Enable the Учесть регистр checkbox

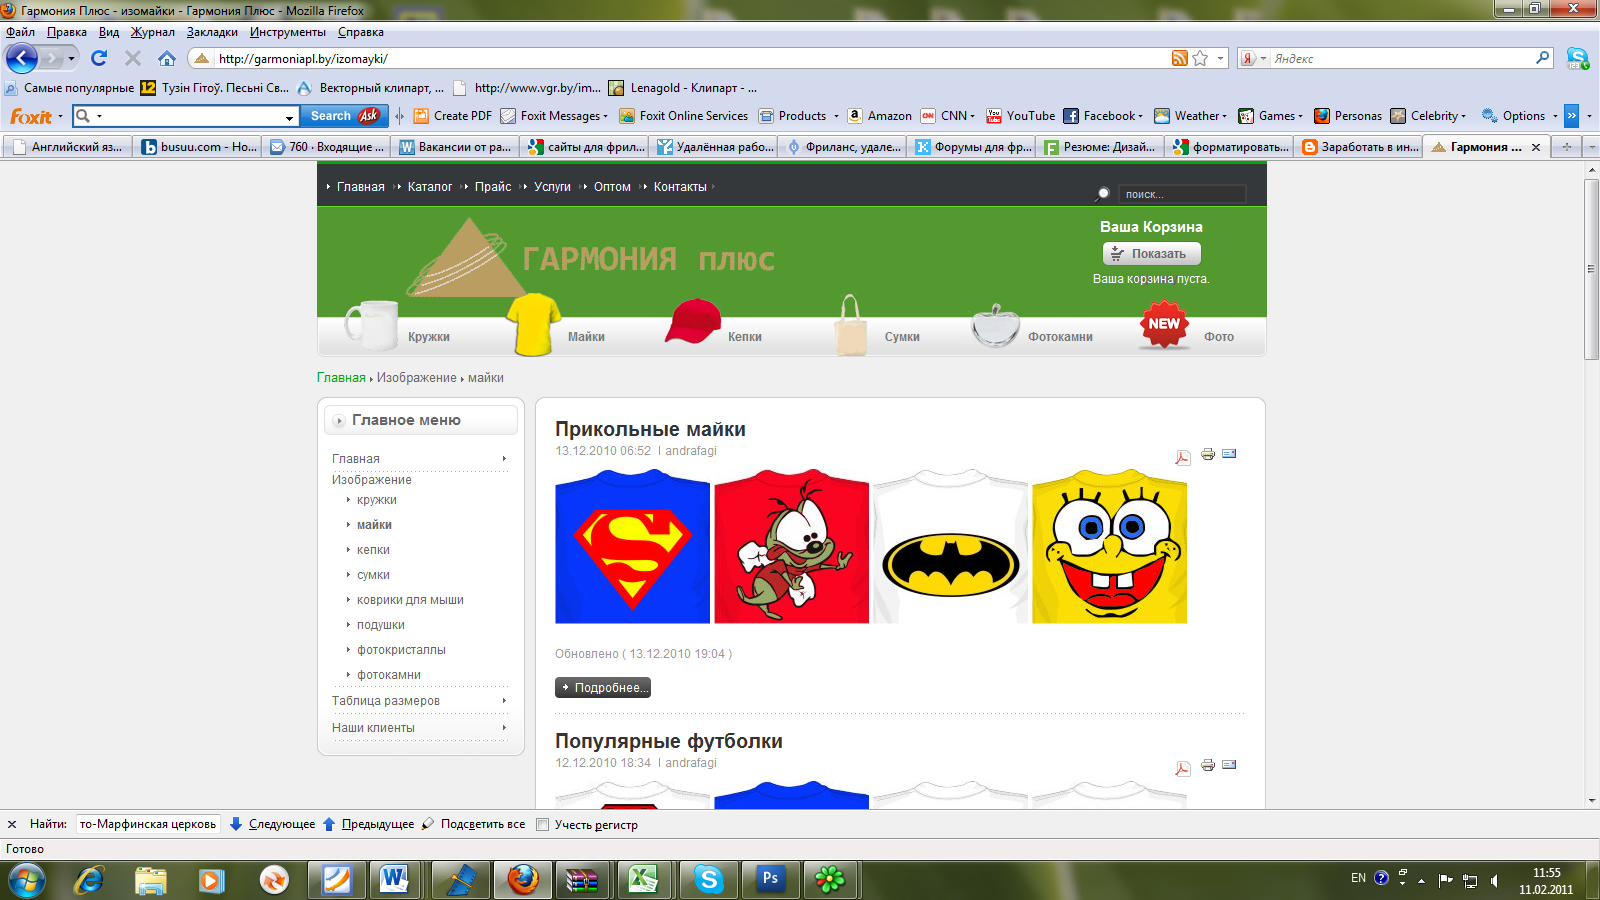point(542,824)
